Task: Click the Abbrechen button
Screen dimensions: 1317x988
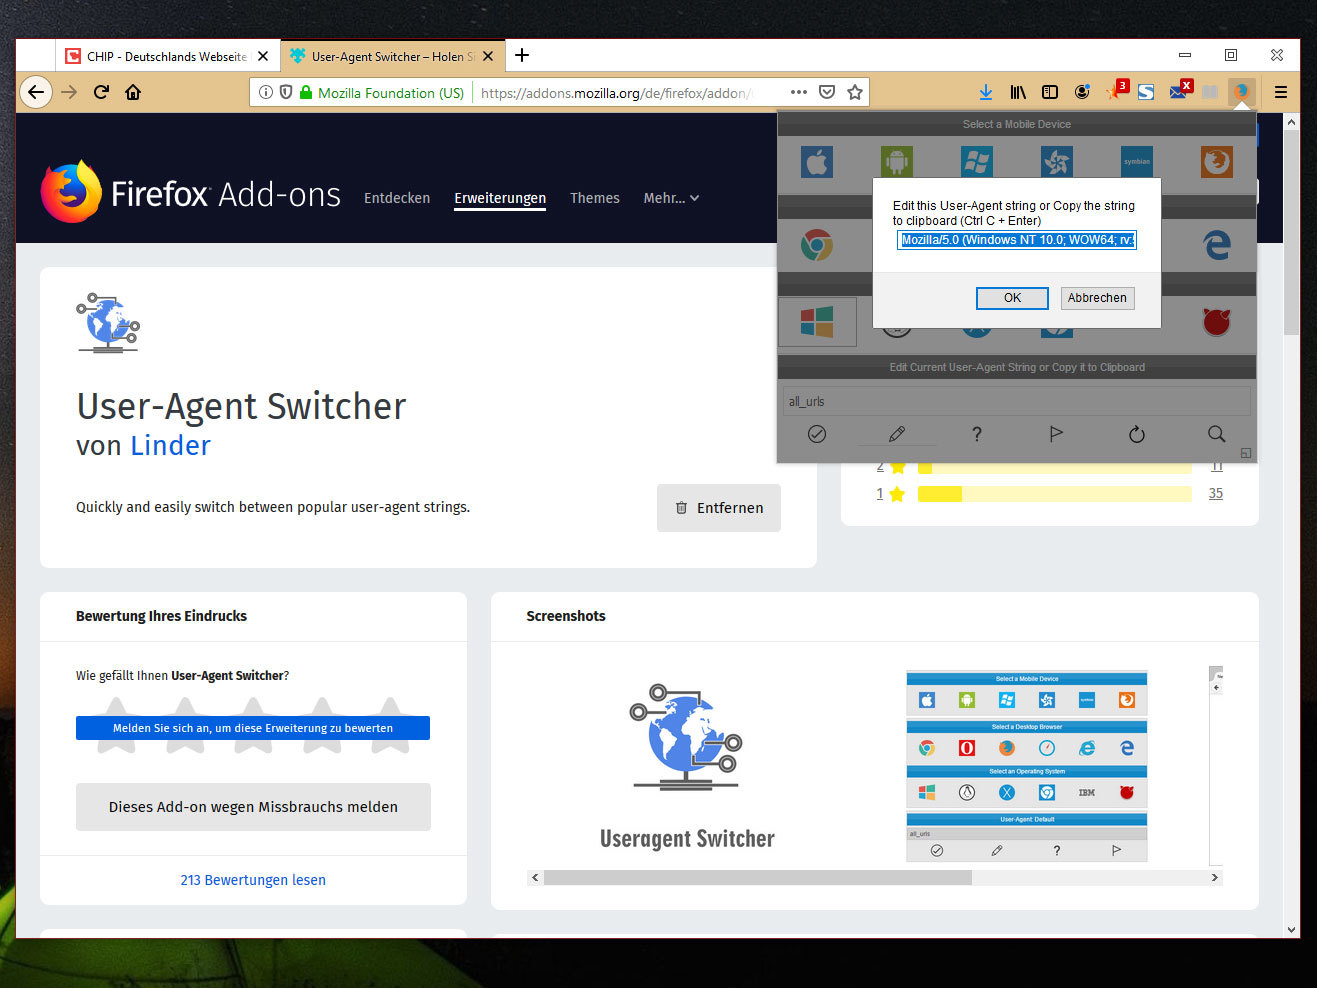Action: (x=1097, y=298)
